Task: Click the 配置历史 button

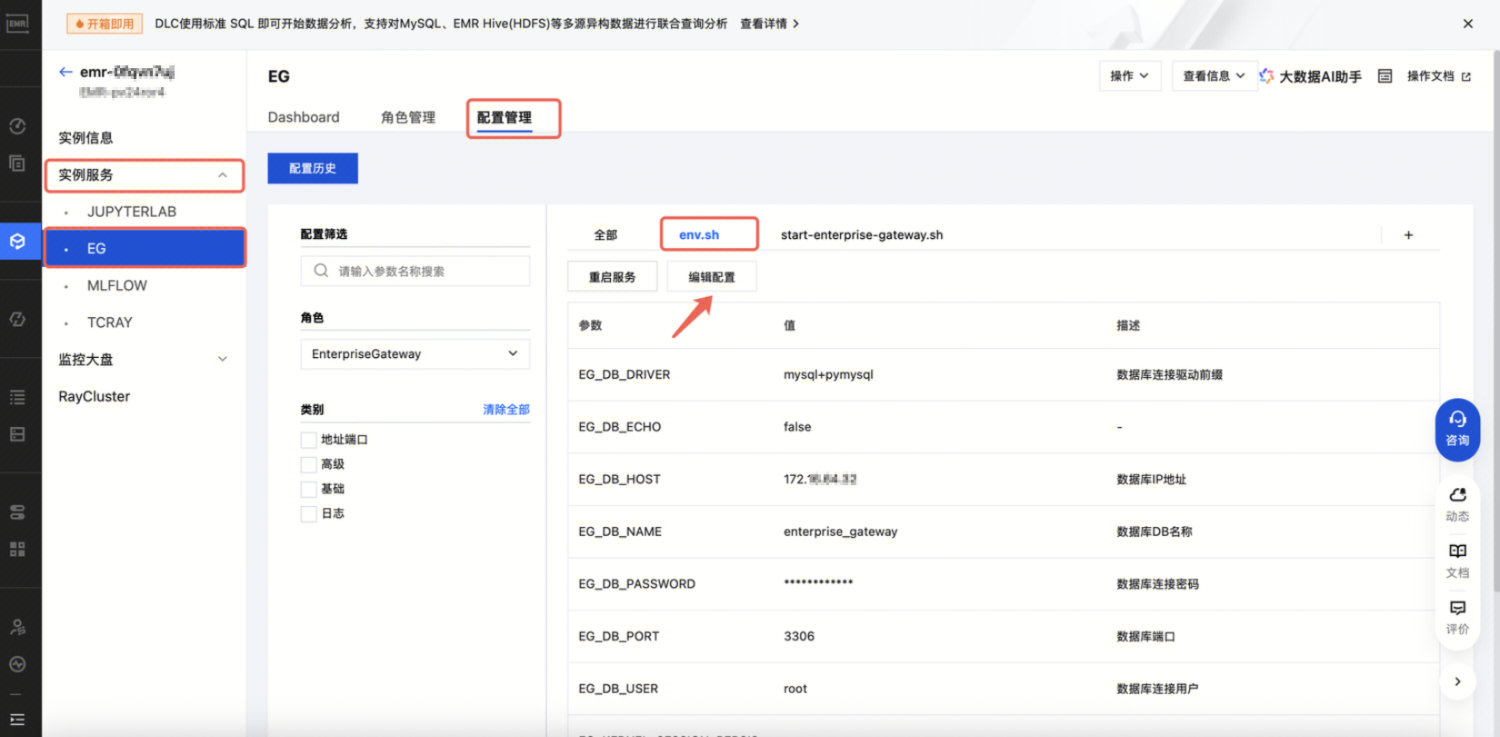Action: pyautogui.click(x=313, y=169)
